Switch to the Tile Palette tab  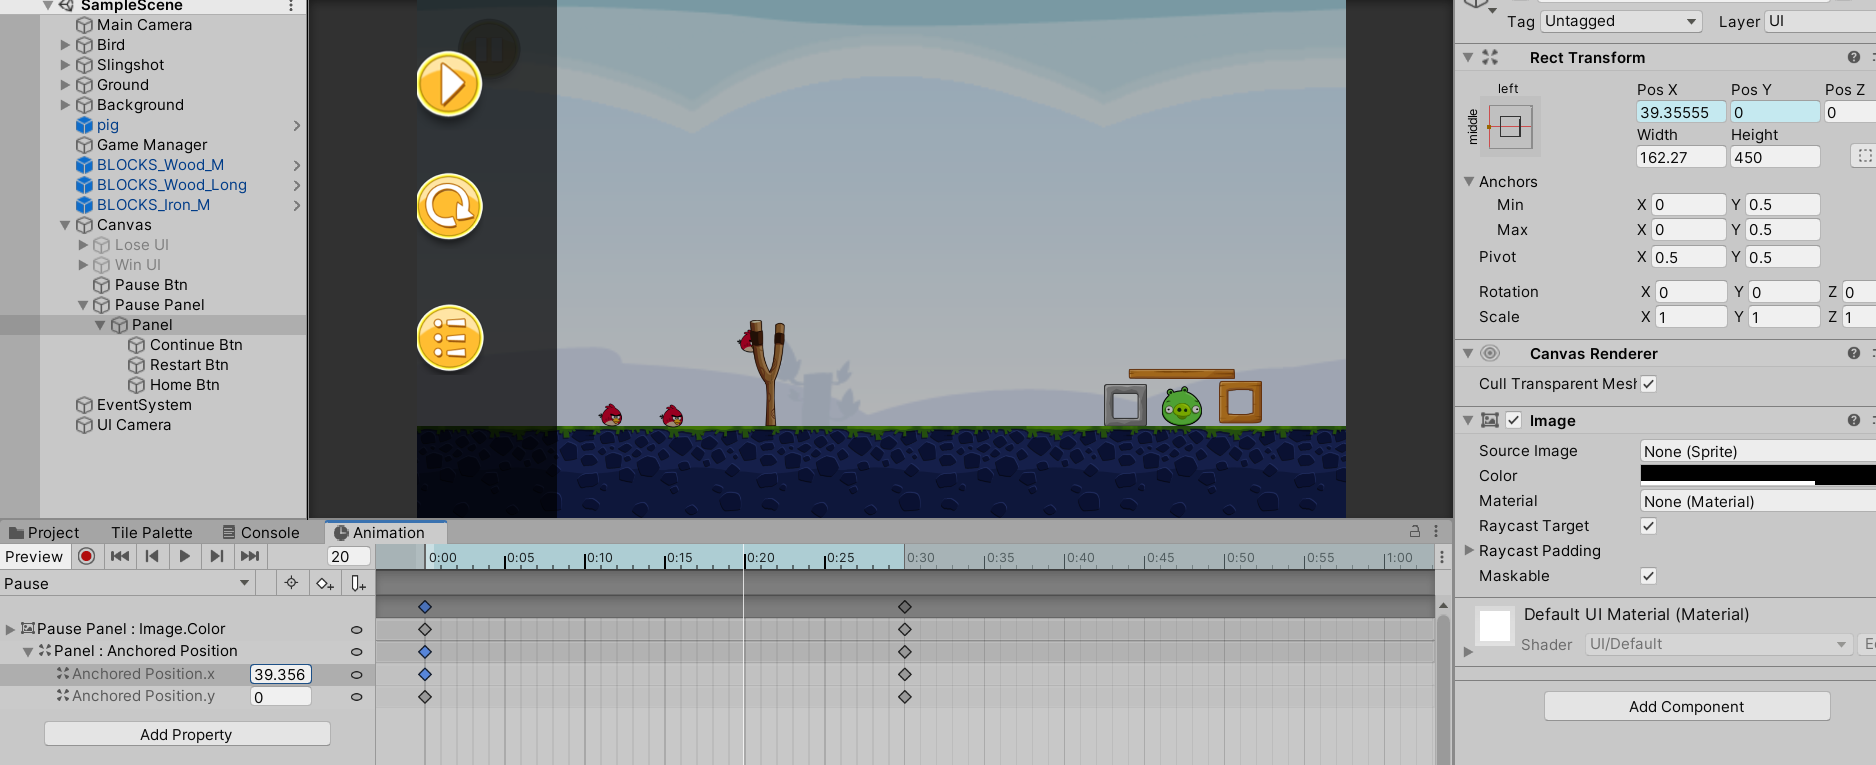tap(152, 532)
